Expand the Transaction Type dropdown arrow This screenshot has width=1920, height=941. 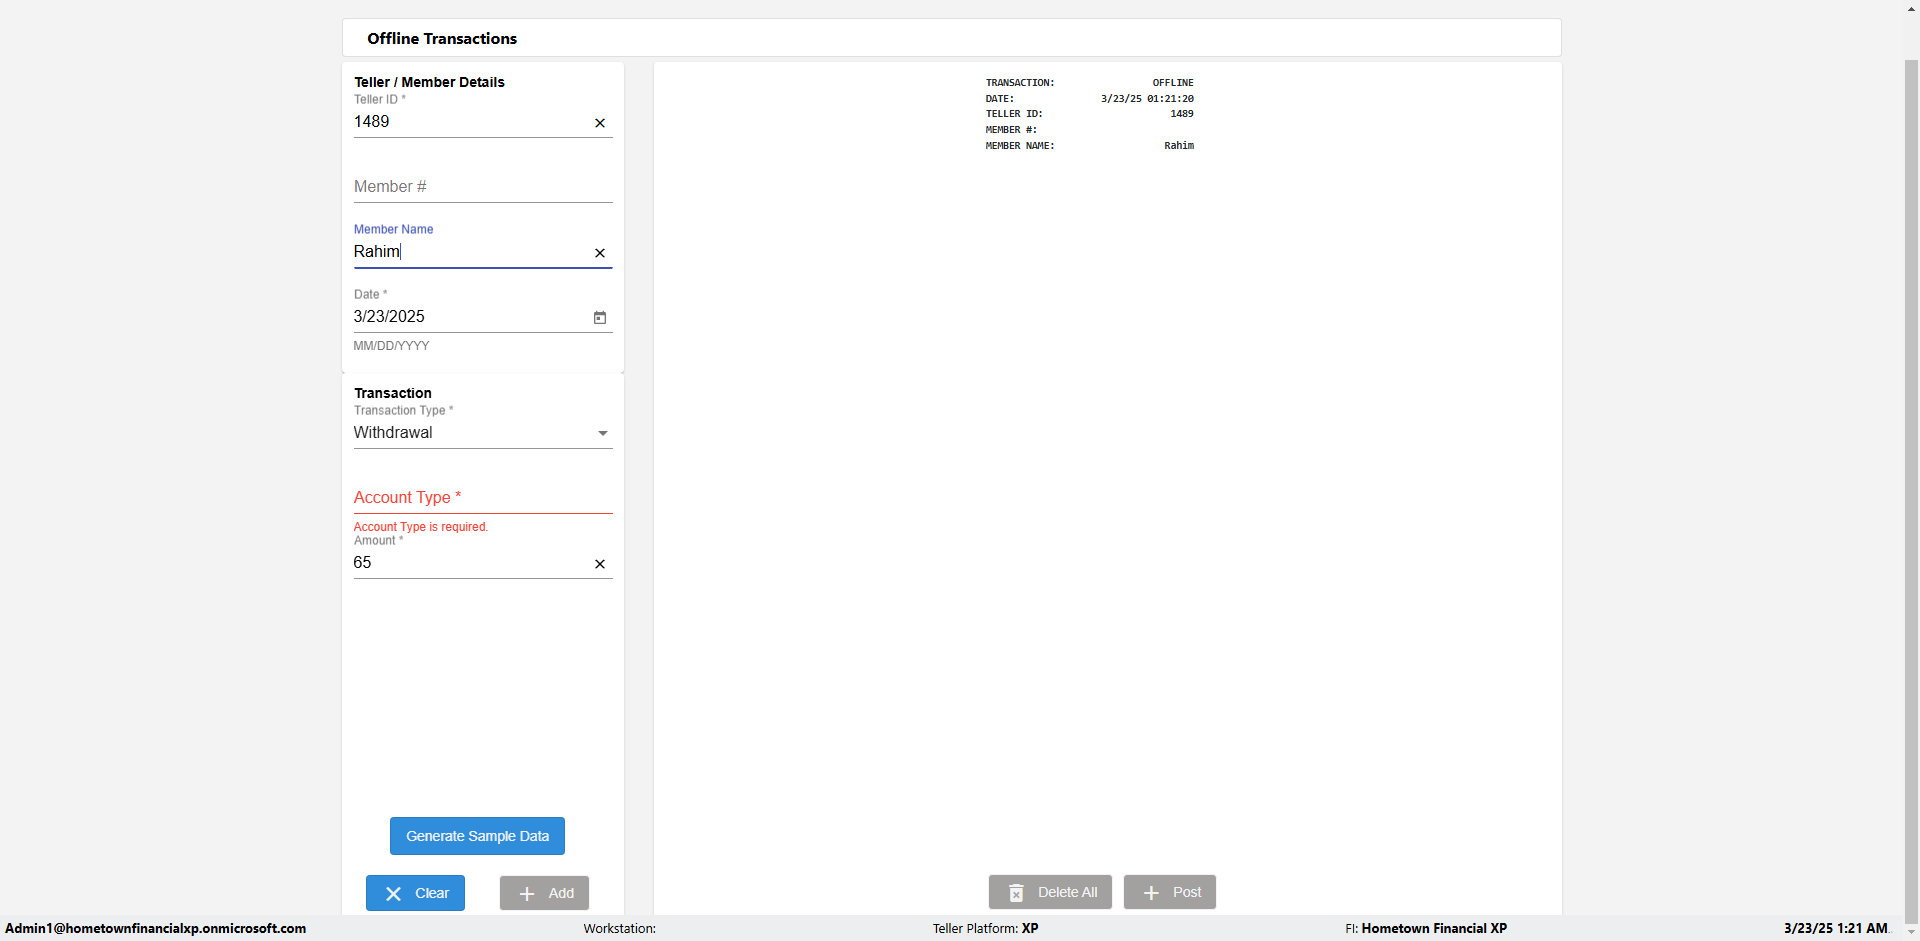point(603,433)
